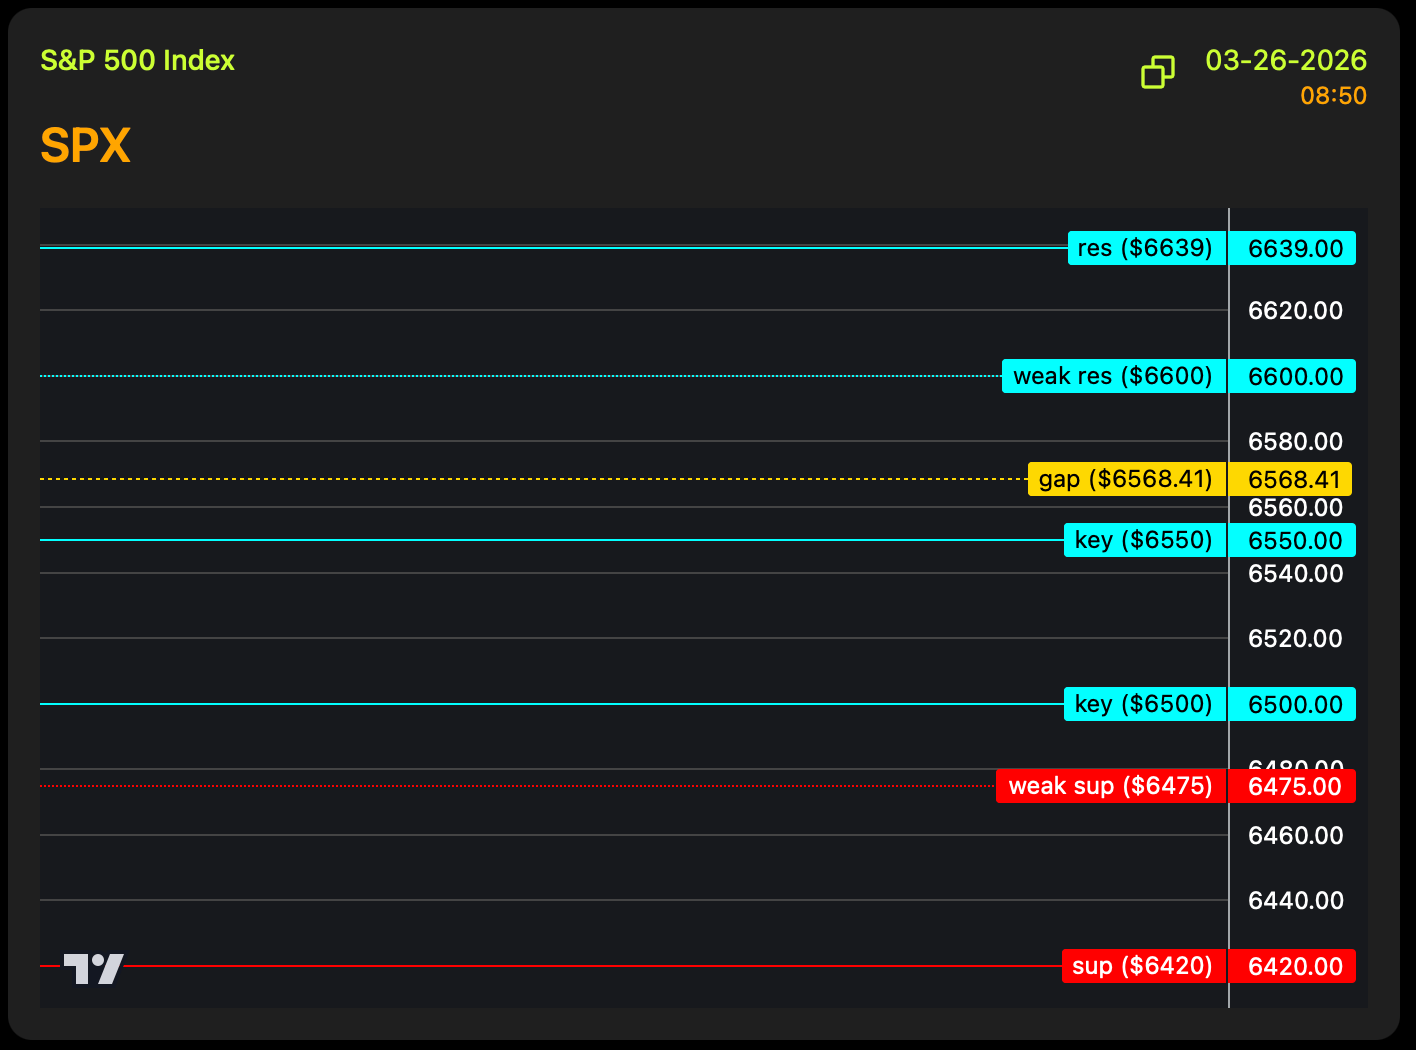1416x1050 pixels.
Task: Click the red 6420.00 price axis tag
Action: click(1292, 966)
